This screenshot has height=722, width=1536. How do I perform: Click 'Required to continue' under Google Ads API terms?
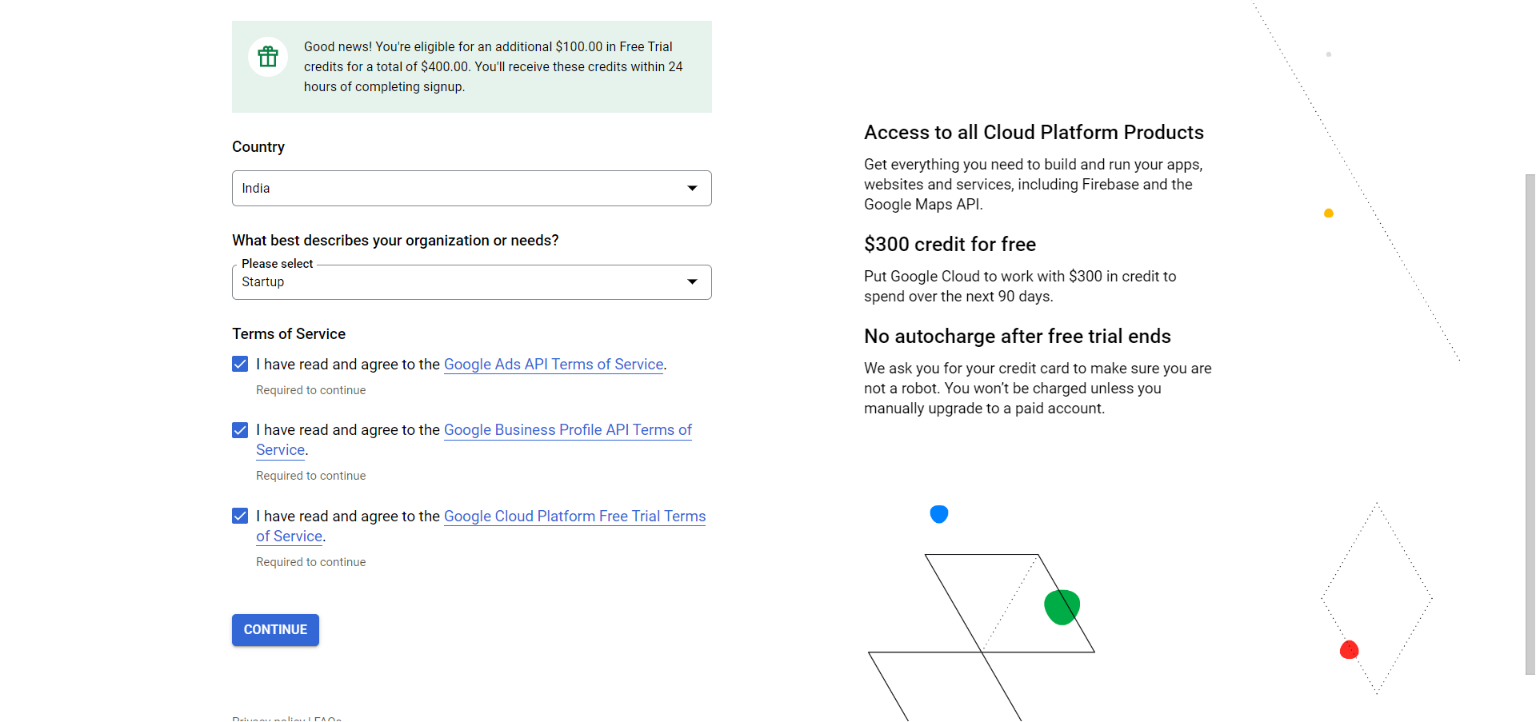click(311, 390)
